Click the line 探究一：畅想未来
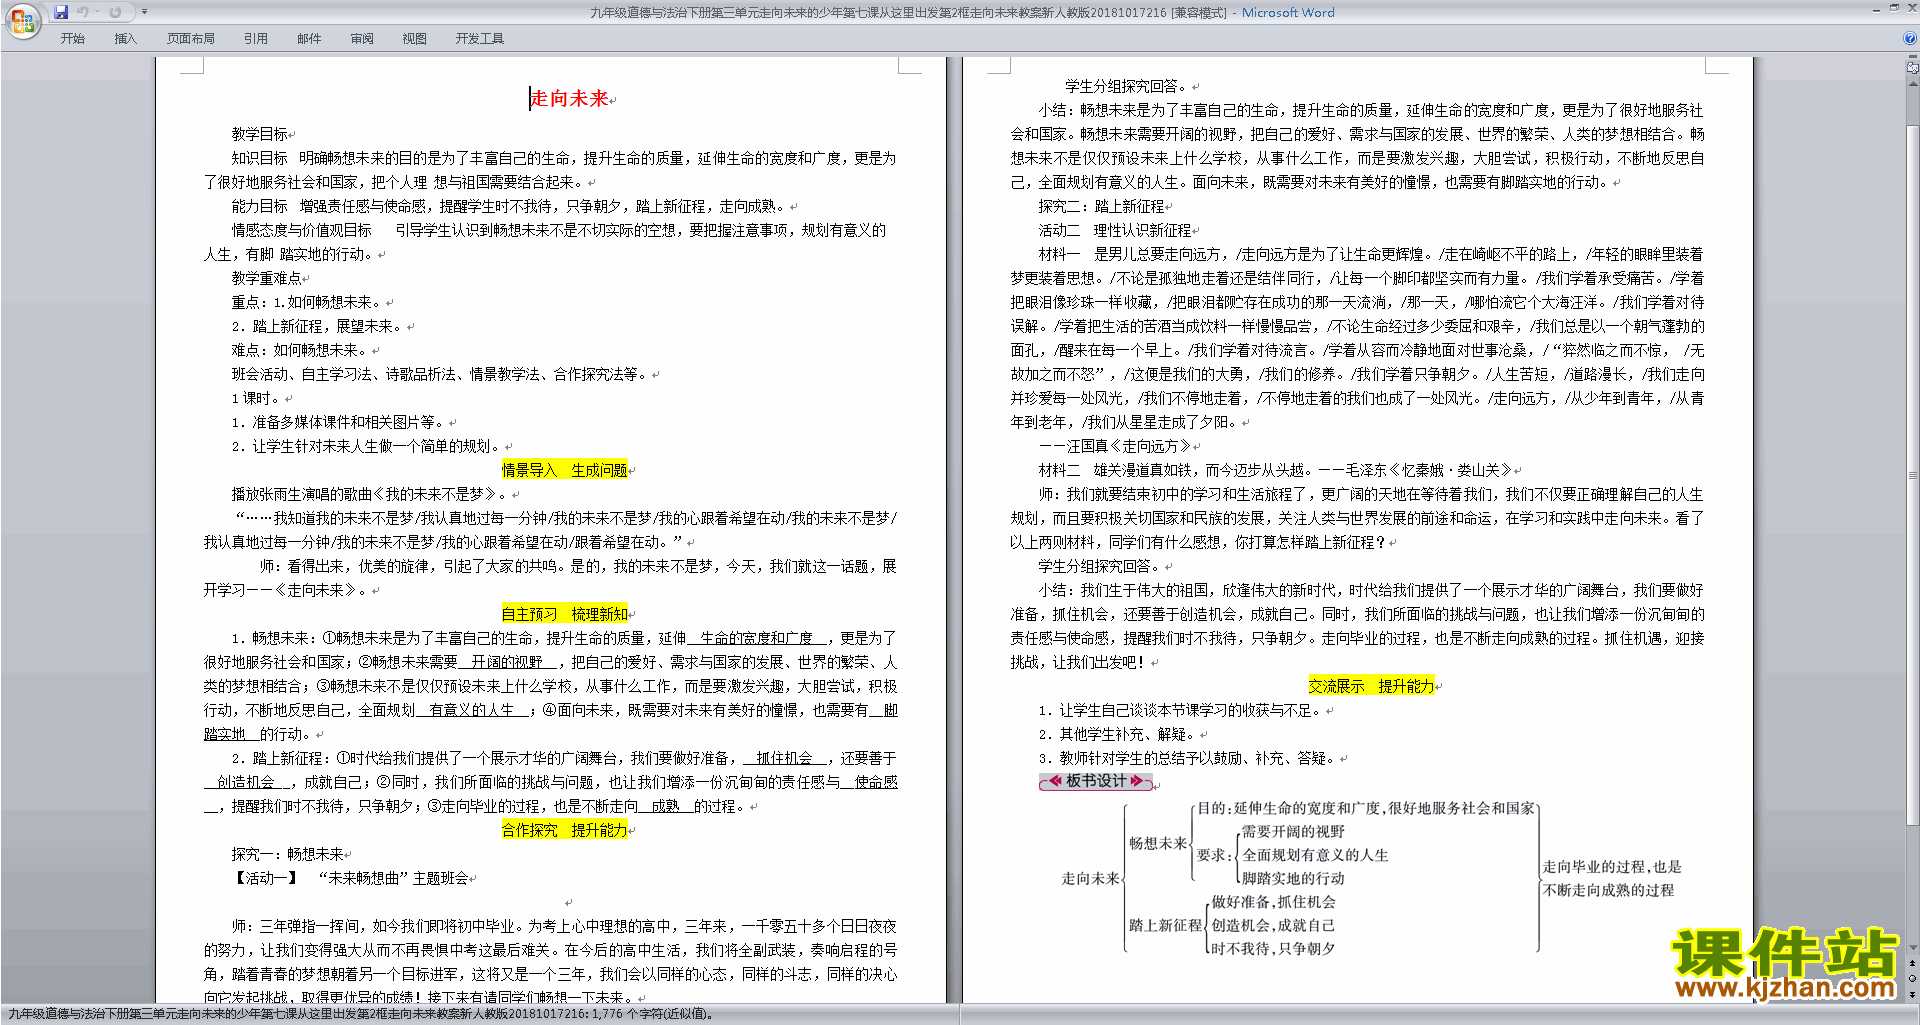Screen dimensions: 1920x1025 (287, 854)
